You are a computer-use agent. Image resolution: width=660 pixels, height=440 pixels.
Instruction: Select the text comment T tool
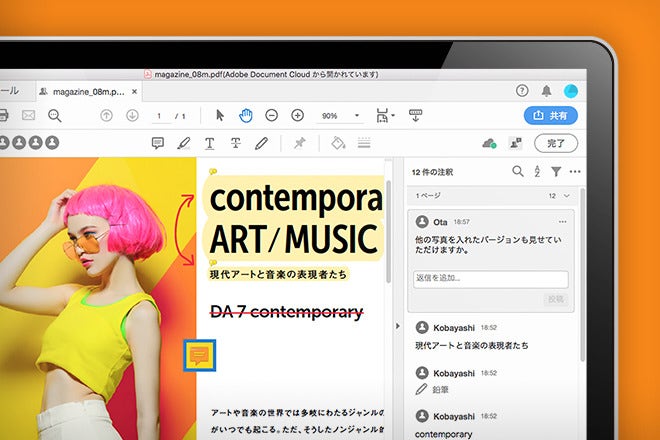tap(210, 144)
